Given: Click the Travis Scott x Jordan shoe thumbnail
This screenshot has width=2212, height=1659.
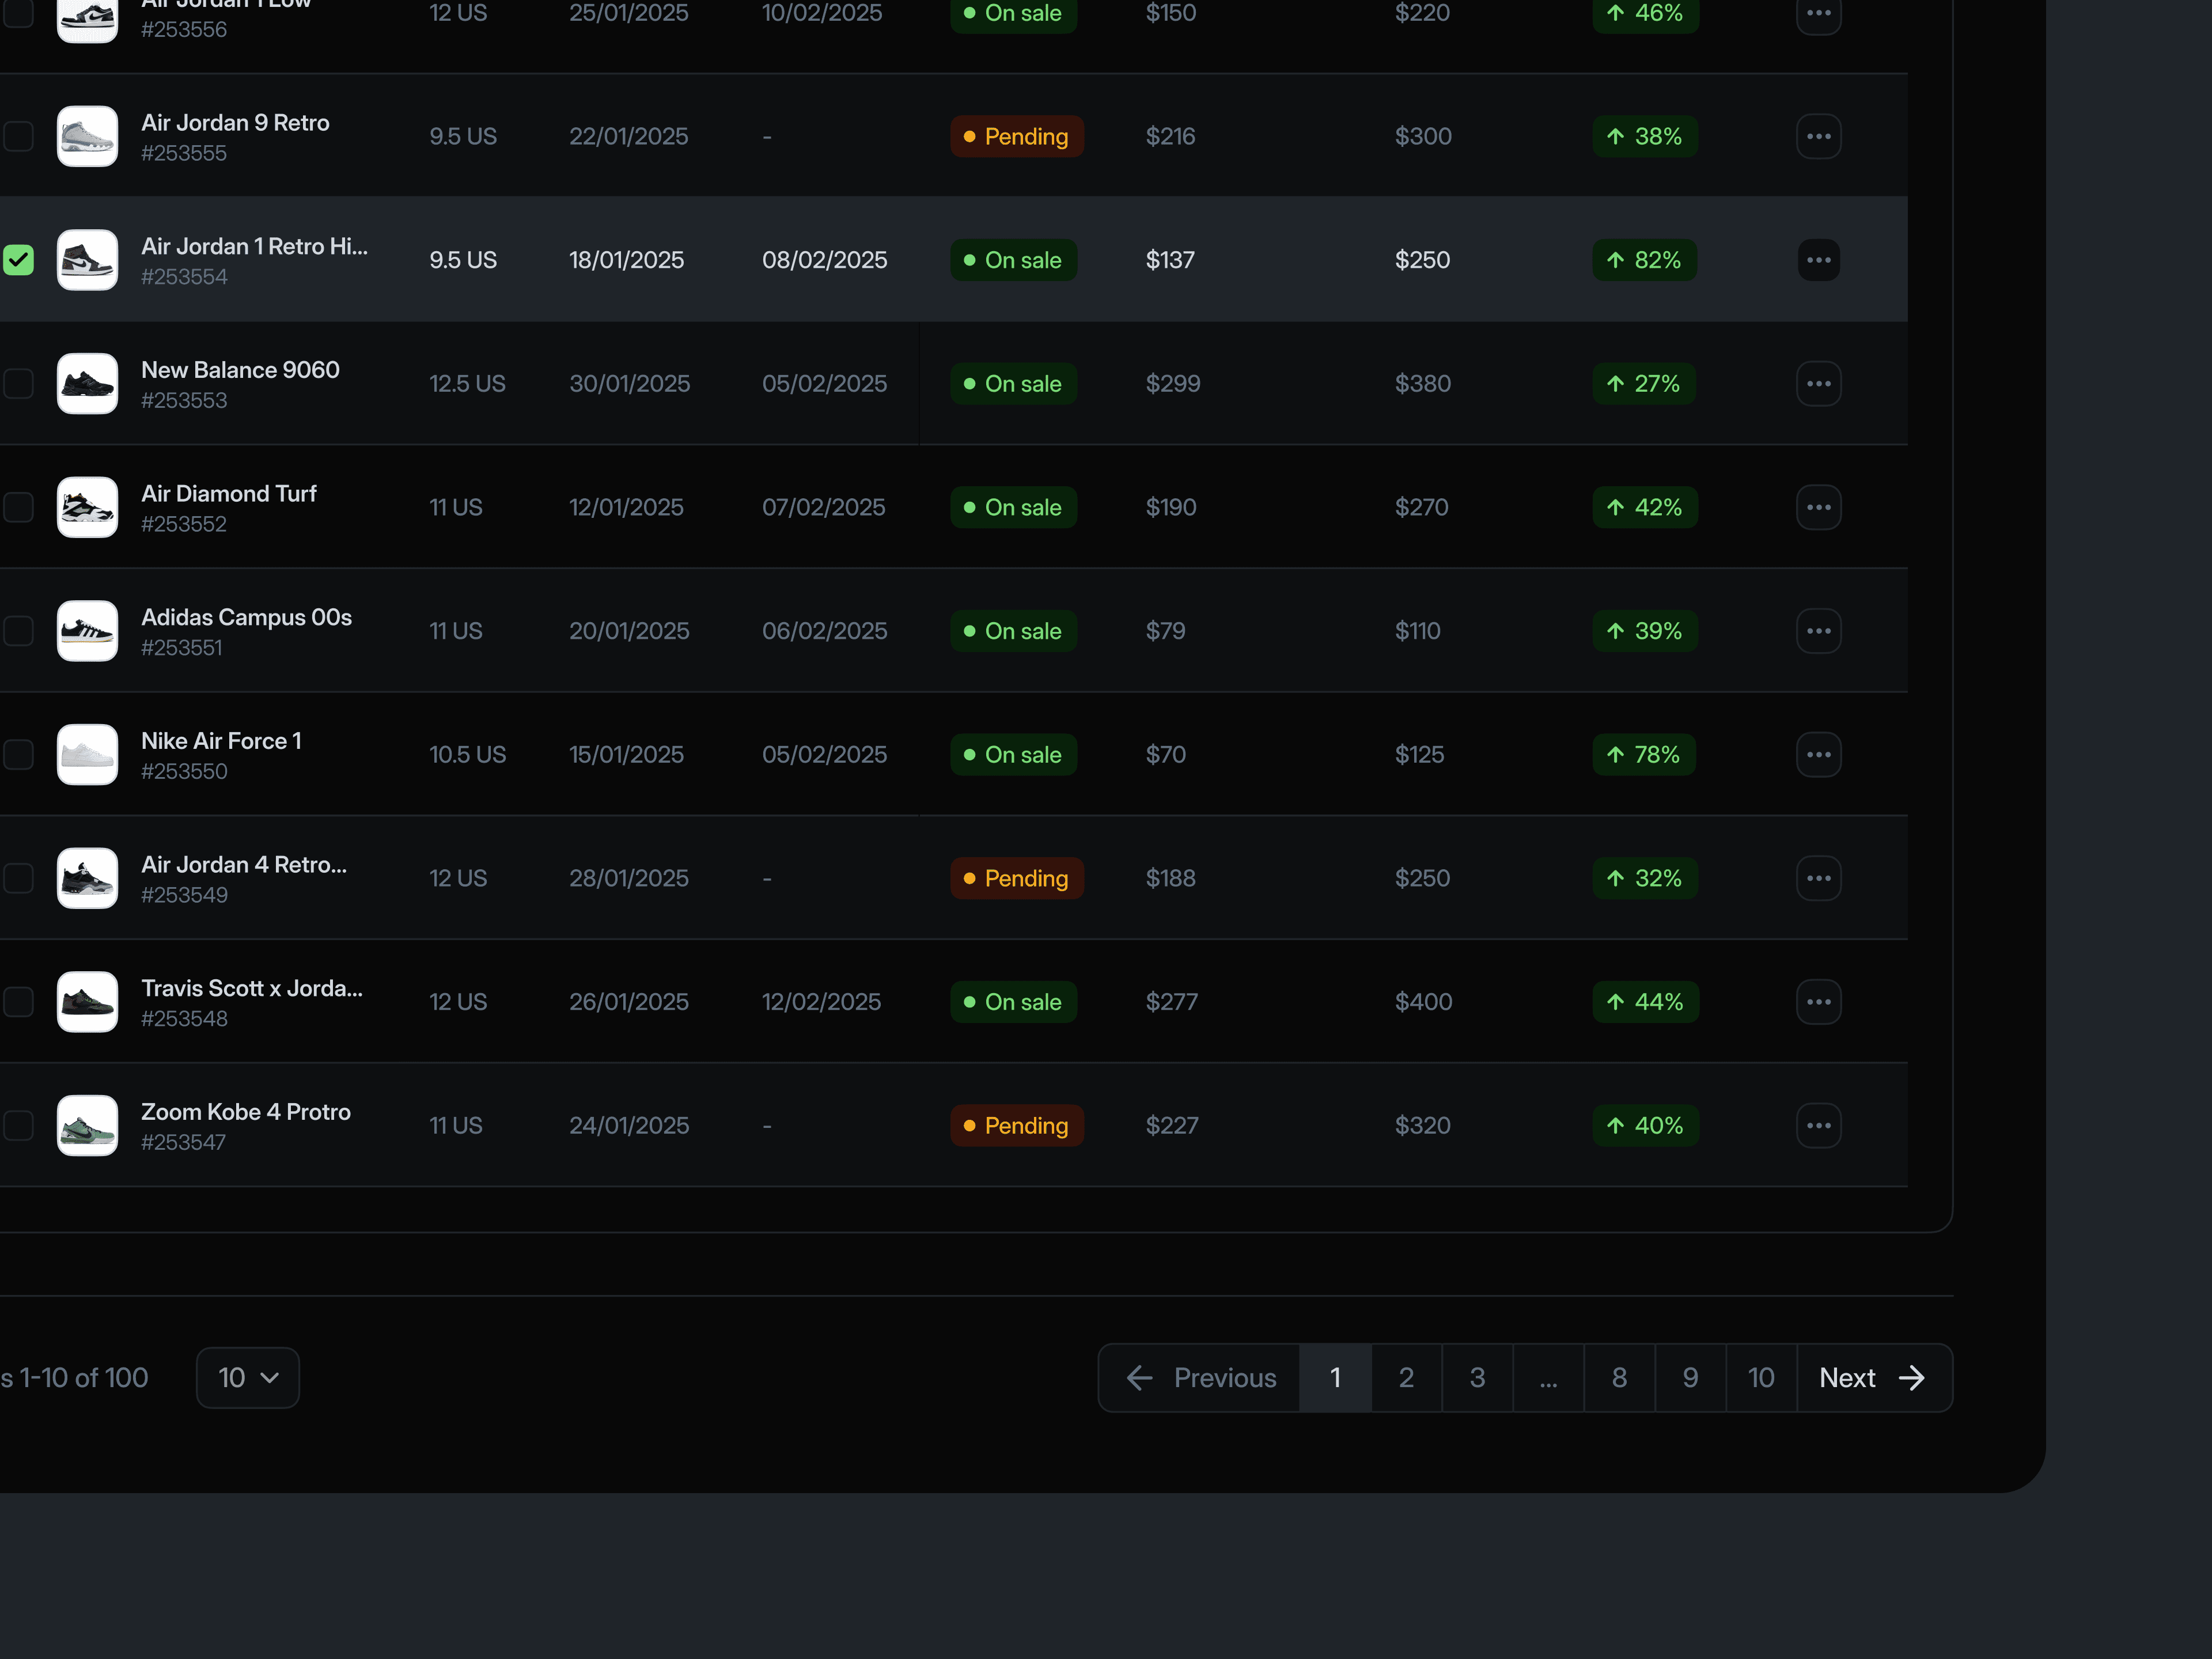Looking at the screenshot, I should click(87, 1002).
